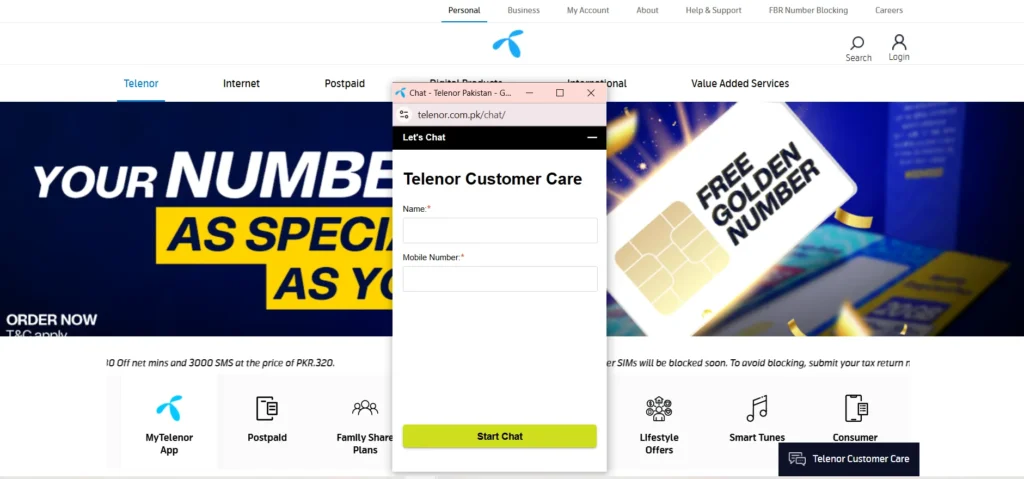The width and height of the screenshot is (1024, 479).
Task: Select the Postpaid phone icon tile
Action: click(266, 408)
